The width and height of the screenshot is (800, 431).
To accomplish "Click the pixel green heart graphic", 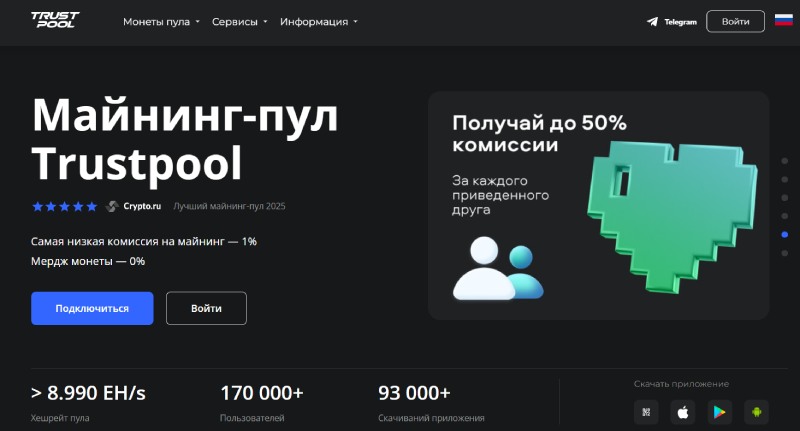I will [672, 217].
